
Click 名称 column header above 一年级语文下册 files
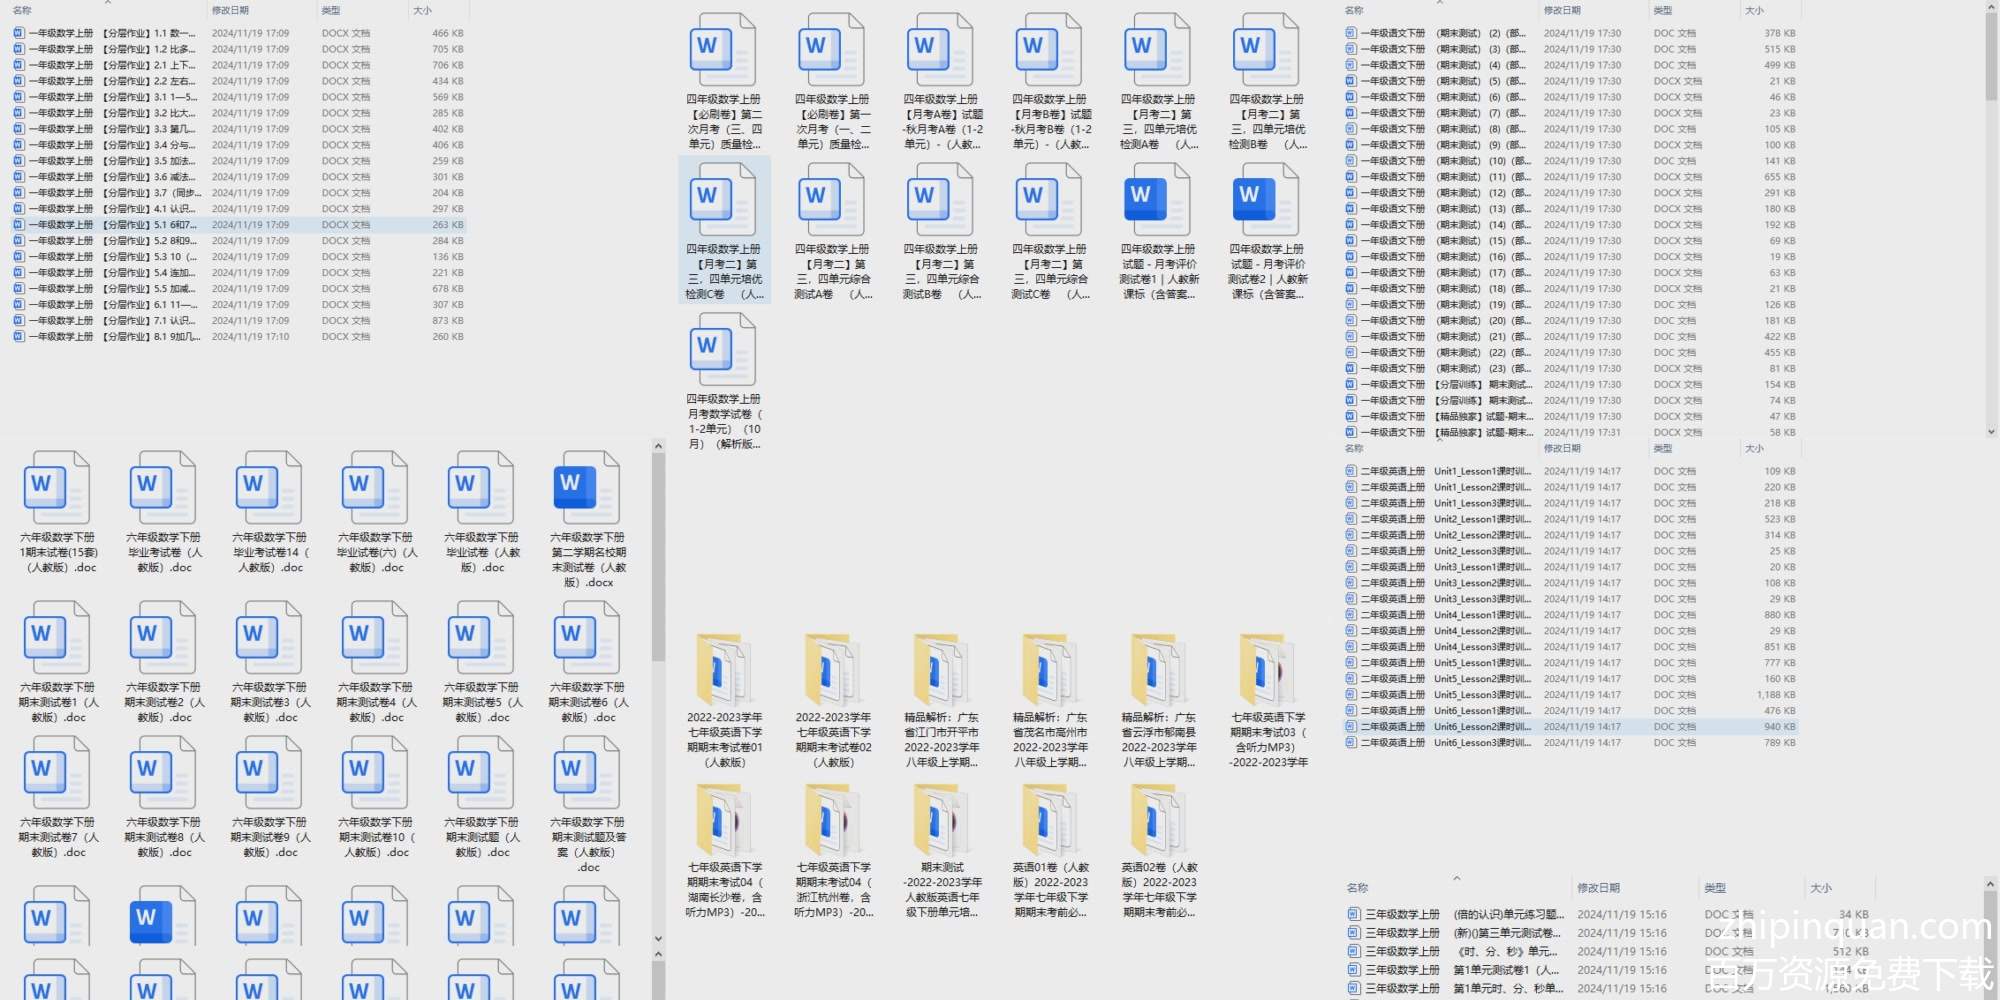pos(1354,10)
